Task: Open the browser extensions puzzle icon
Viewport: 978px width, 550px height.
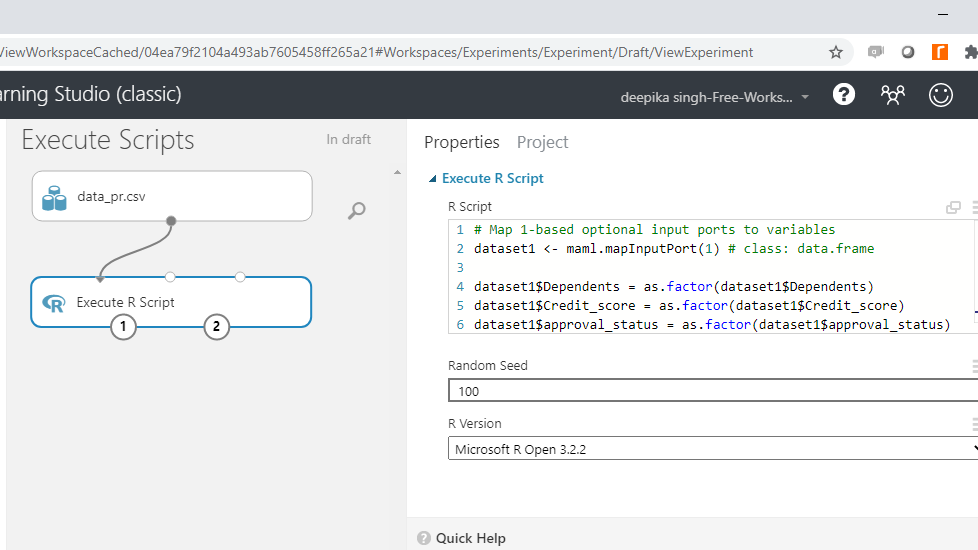Action: tap(971, 52)
